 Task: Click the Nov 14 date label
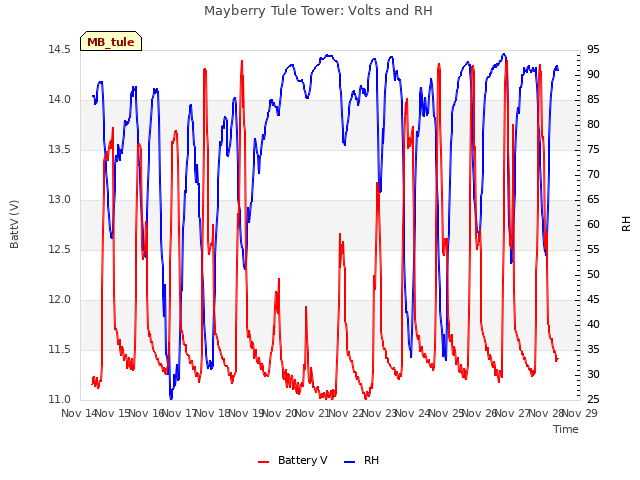point(79,413)
